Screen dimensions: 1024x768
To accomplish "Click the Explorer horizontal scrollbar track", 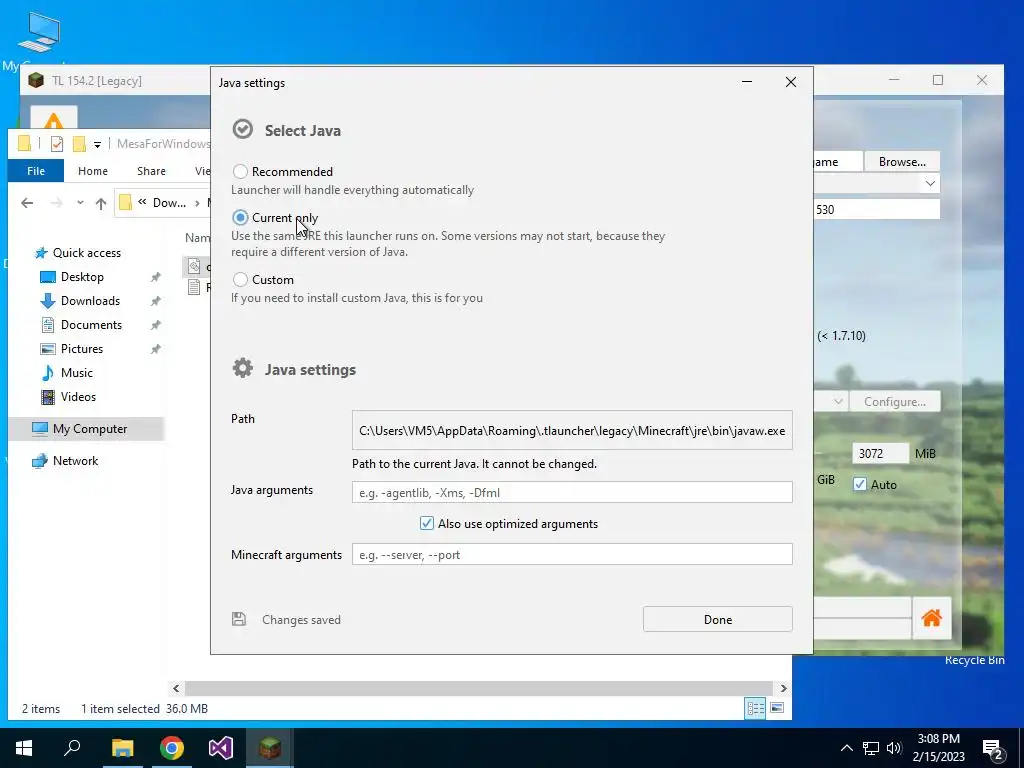I will click(480, 688).
